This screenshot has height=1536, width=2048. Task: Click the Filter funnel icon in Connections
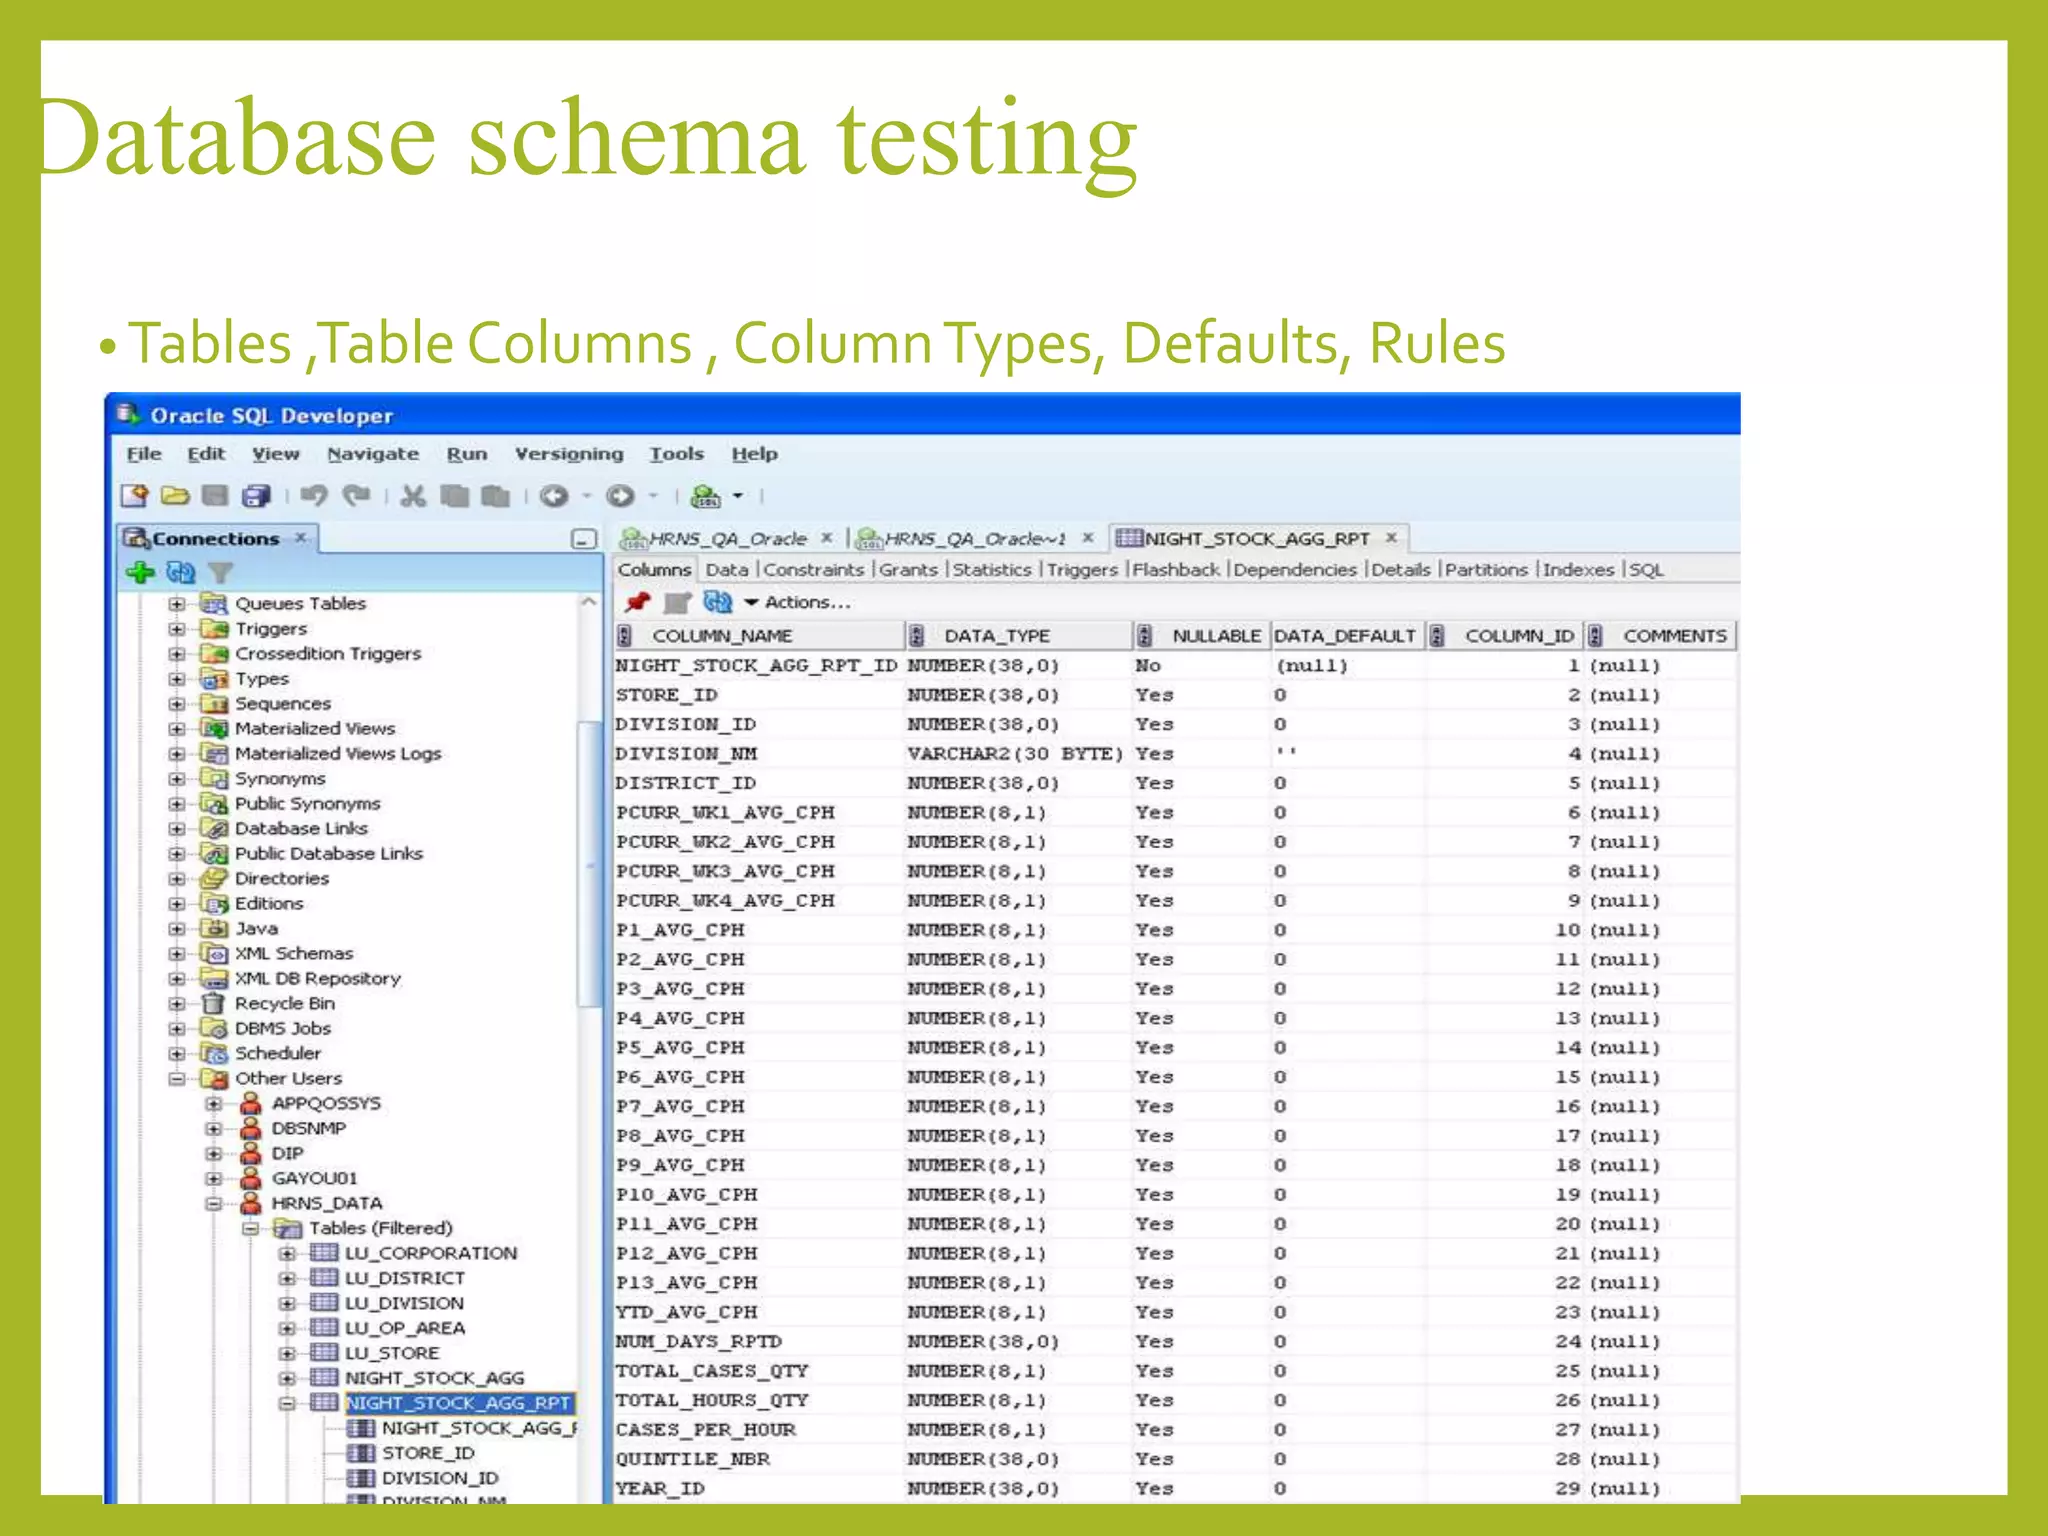(220, 572)
